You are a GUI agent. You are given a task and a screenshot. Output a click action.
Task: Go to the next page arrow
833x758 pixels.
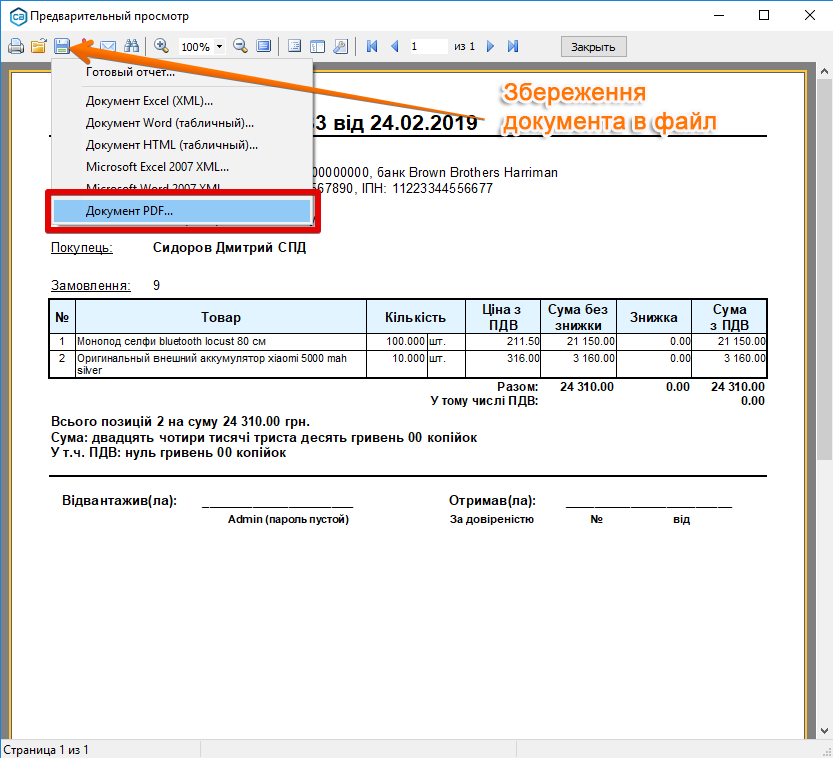(490, 47)
